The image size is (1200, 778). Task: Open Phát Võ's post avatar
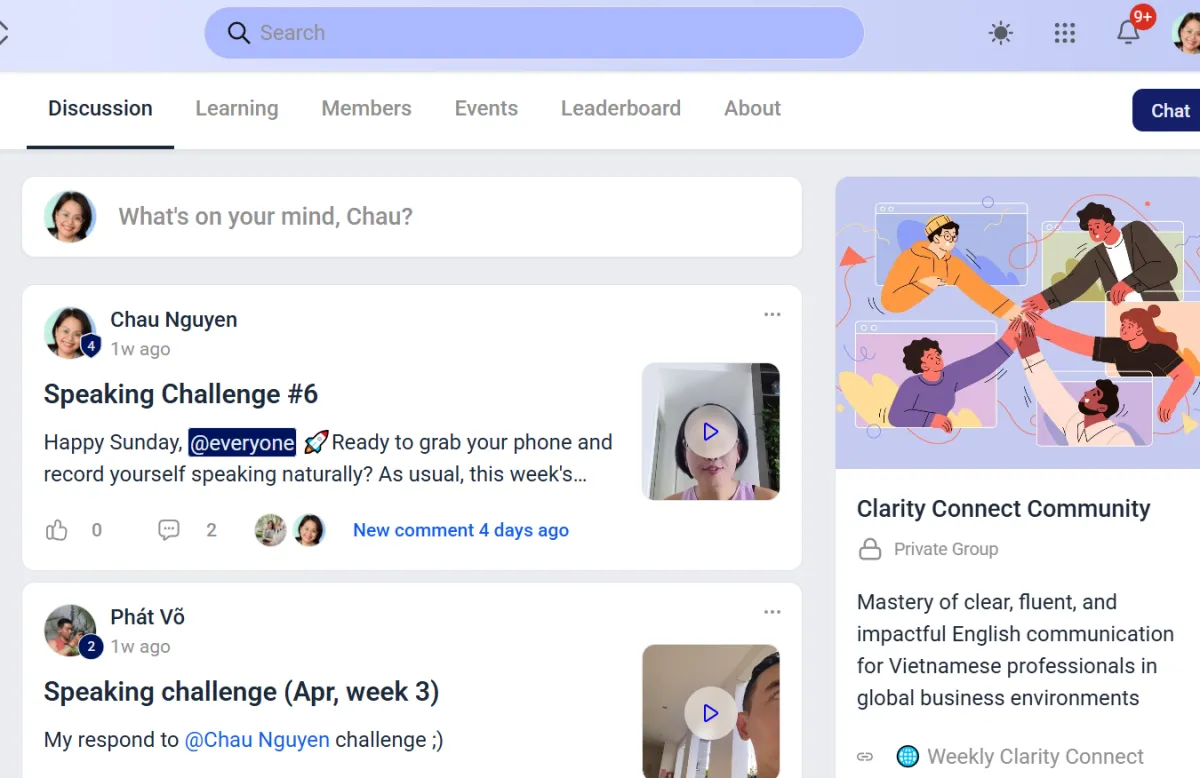pos(70,631)
